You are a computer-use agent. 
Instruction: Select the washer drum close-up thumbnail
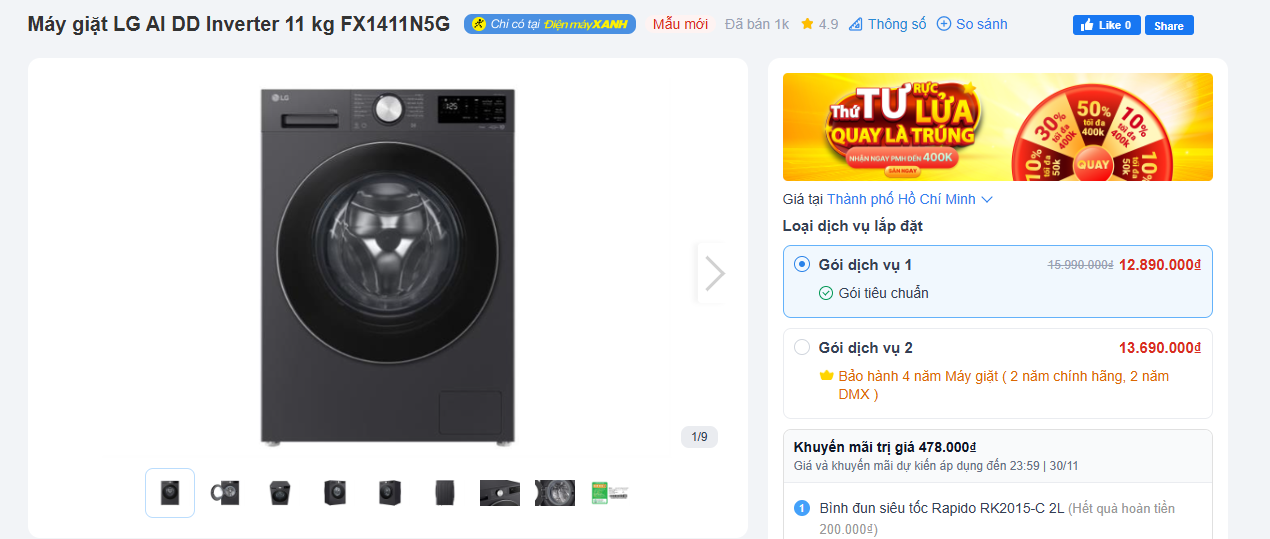pyautogui.click(x=554, y=493)
